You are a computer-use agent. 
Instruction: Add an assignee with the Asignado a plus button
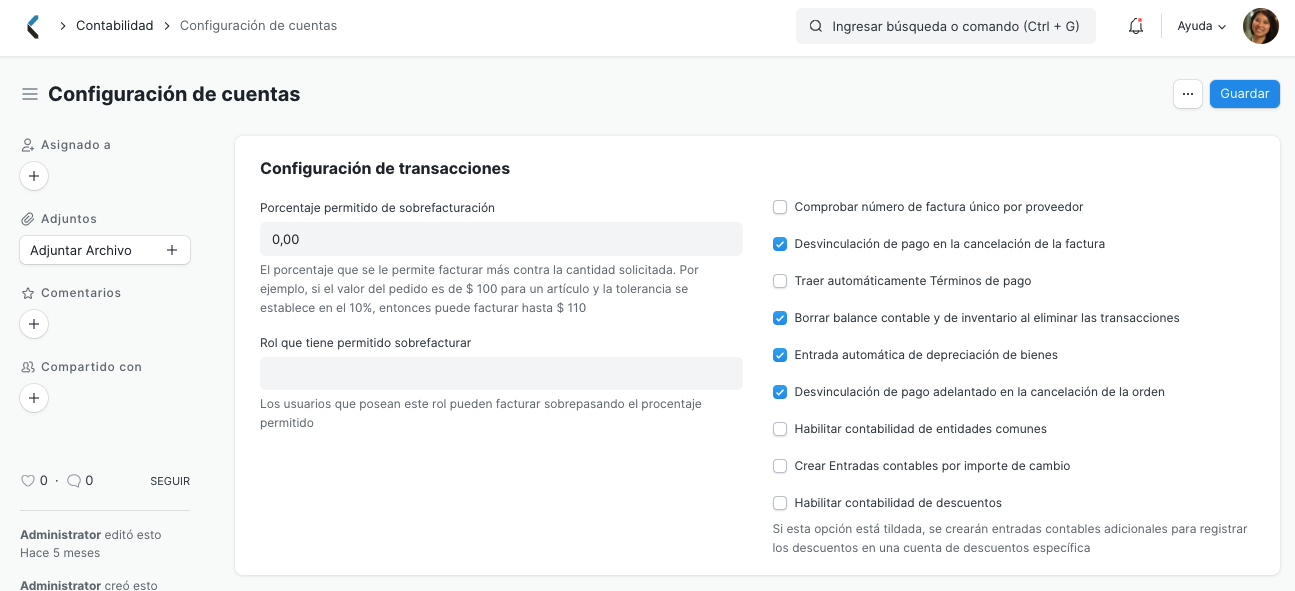click(x=34, y=176)
